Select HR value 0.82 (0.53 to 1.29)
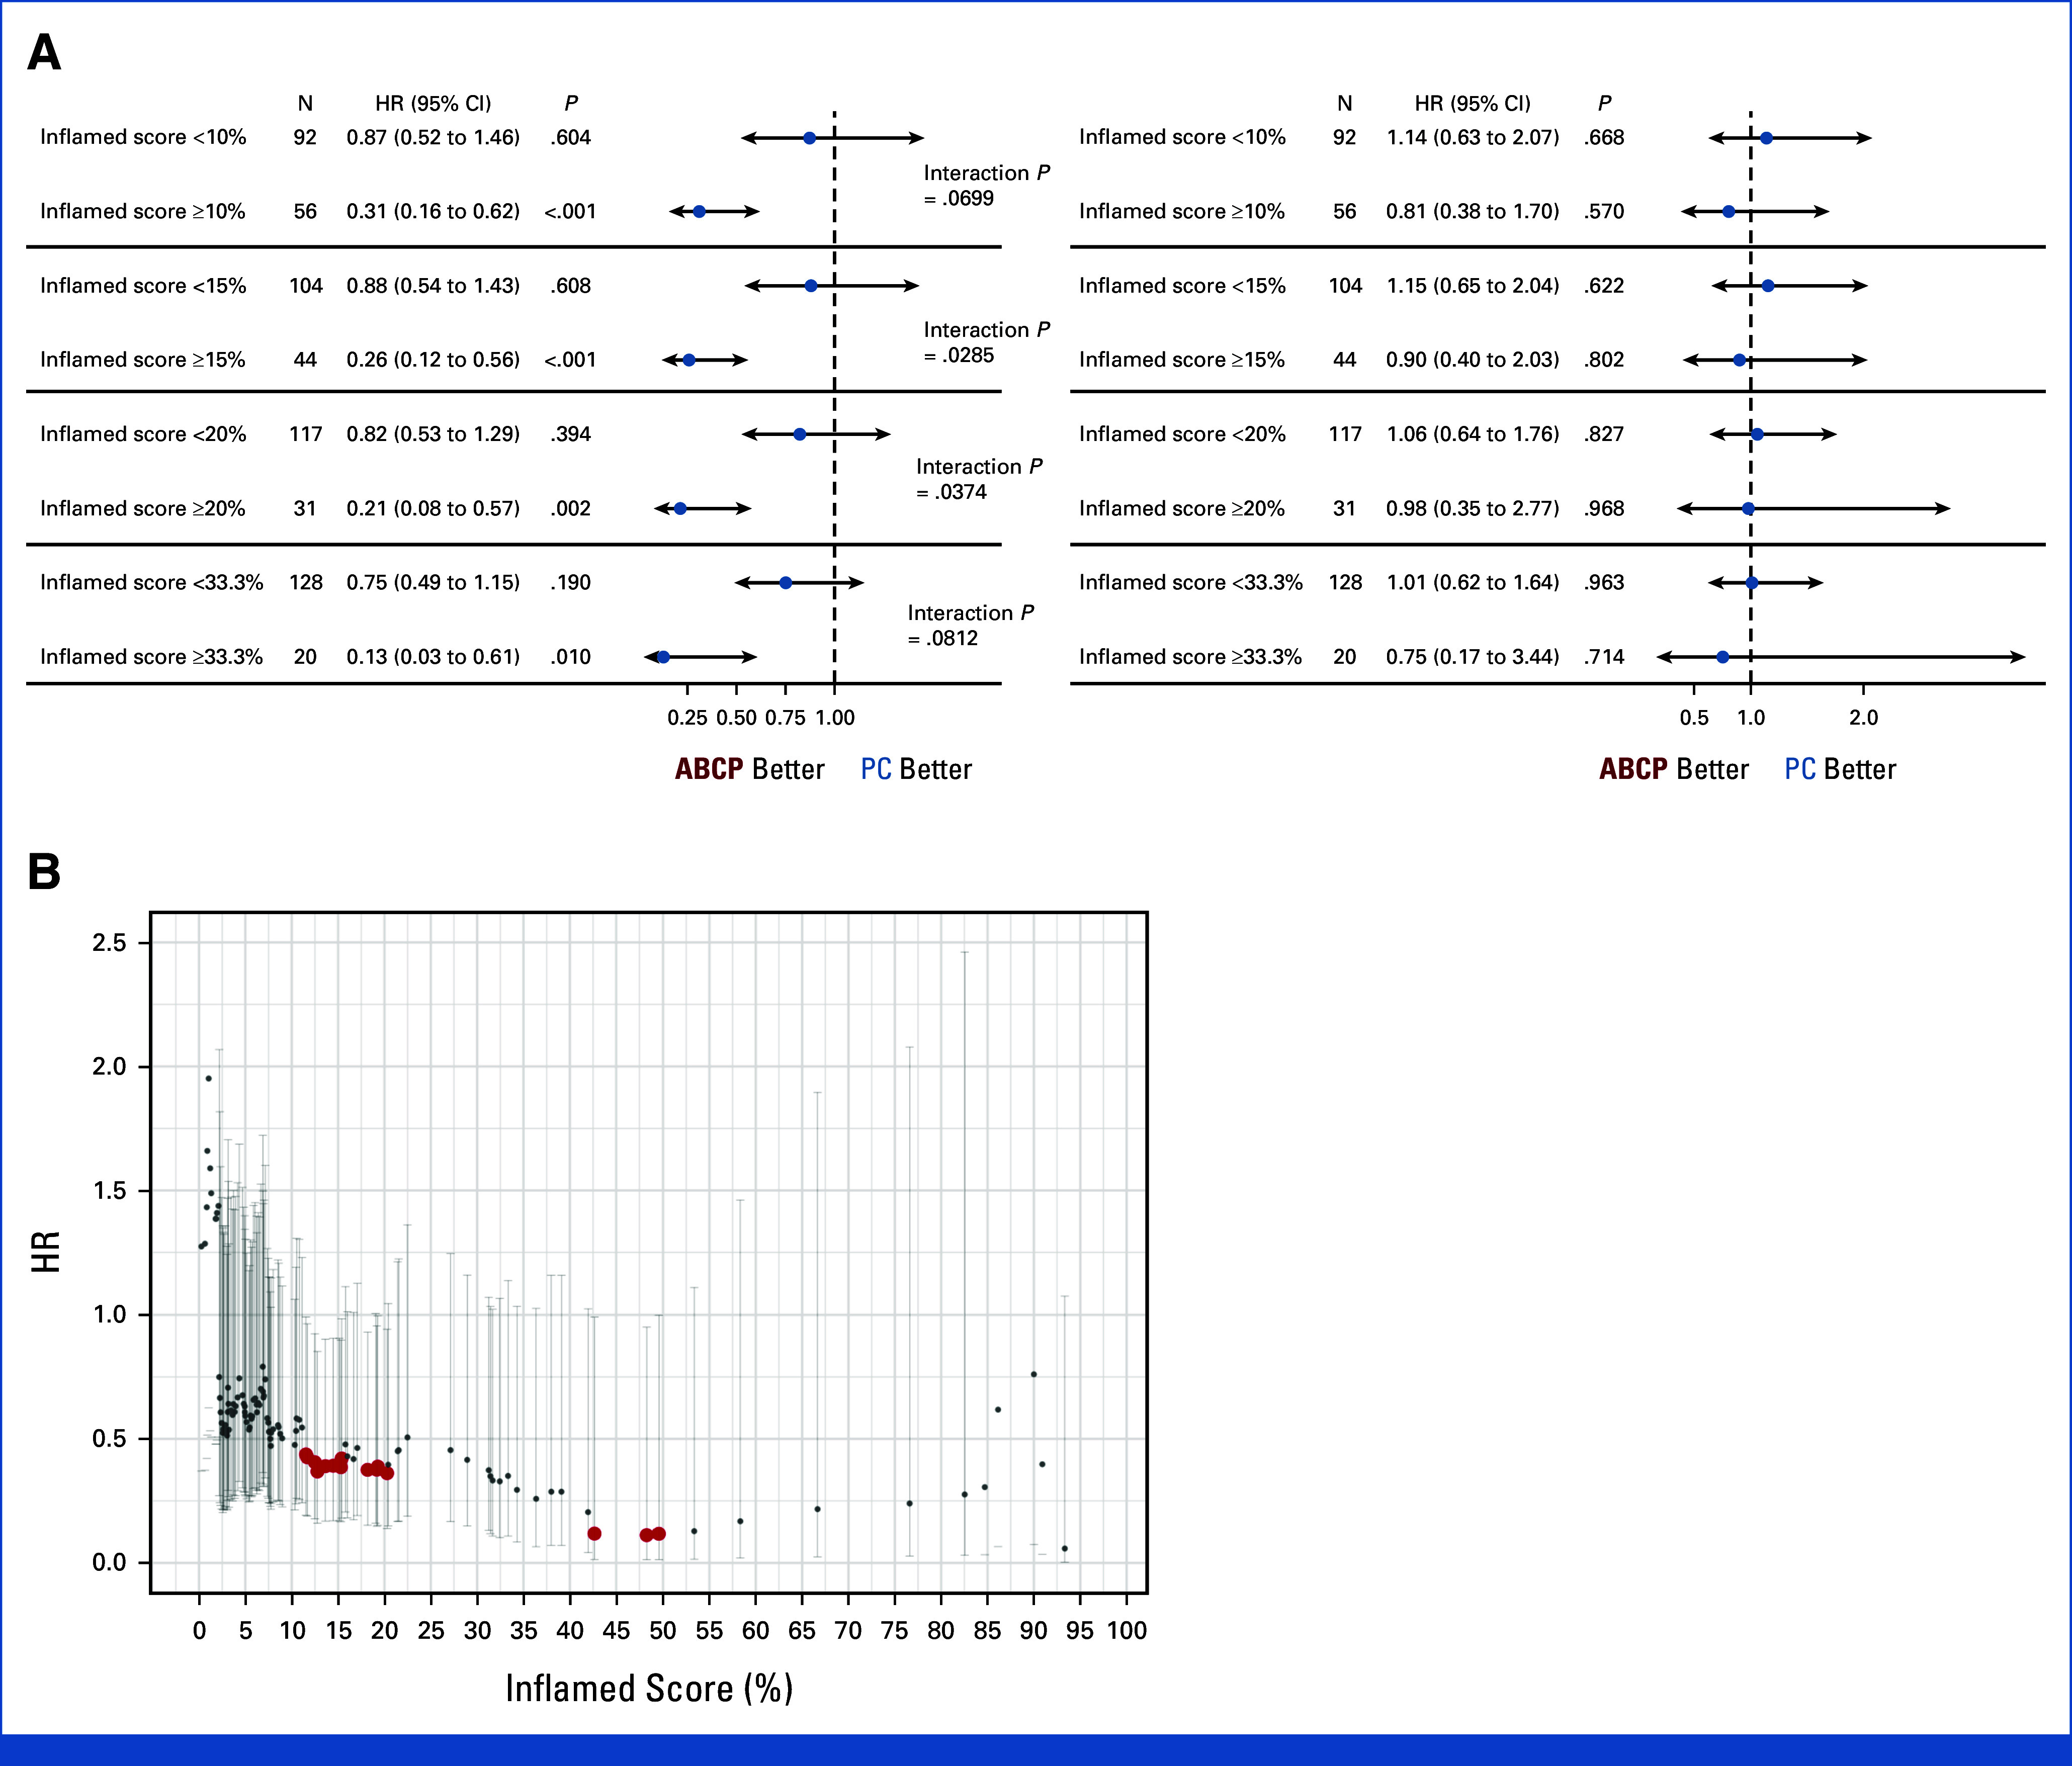 tap(433, 434)
